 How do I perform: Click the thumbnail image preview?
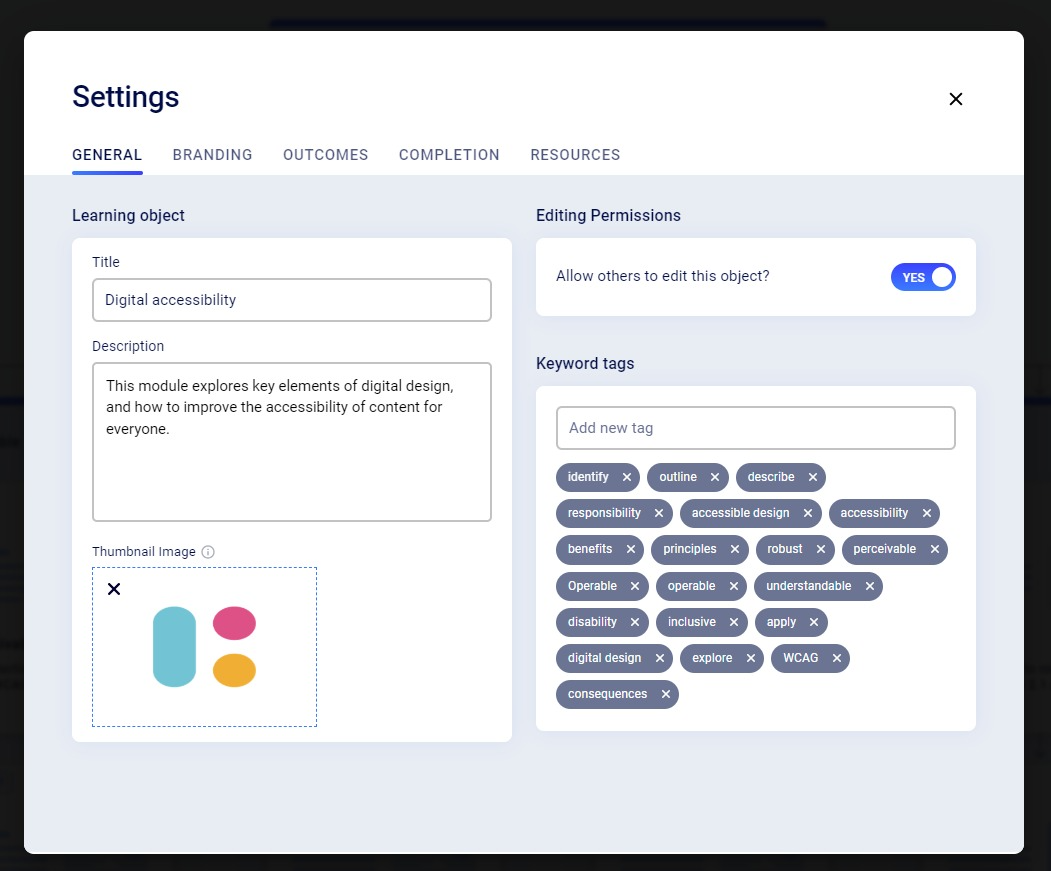pos(204,647)
